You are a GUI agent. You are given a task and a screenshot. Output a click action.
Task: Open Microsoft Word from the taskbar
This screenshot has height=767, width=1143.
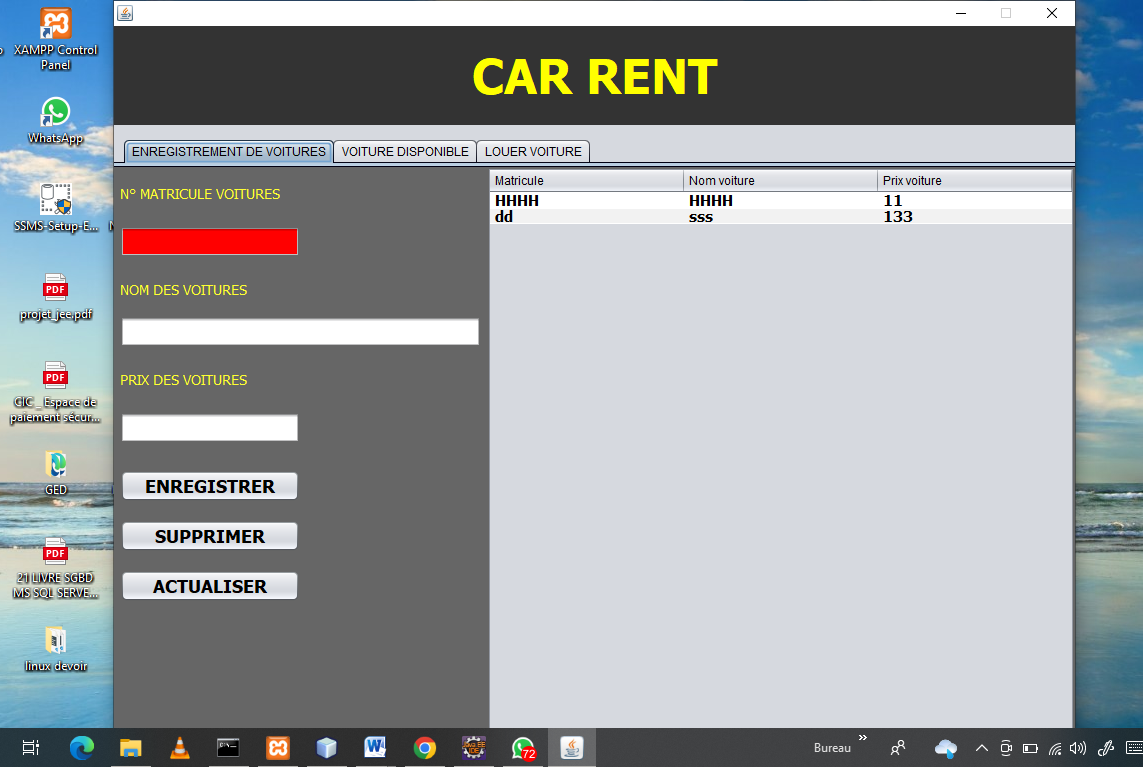pos(376,748)
